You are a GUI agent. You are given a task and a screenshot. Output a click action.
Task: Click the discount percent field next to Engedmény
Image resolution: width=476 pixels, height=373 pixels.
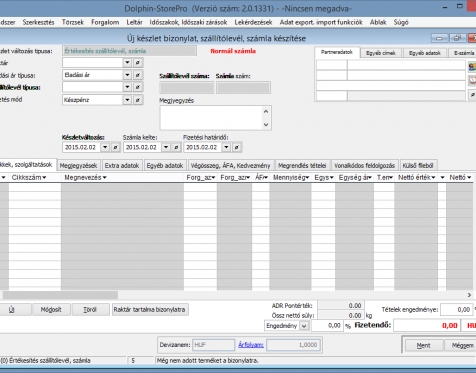coord(327,326)
